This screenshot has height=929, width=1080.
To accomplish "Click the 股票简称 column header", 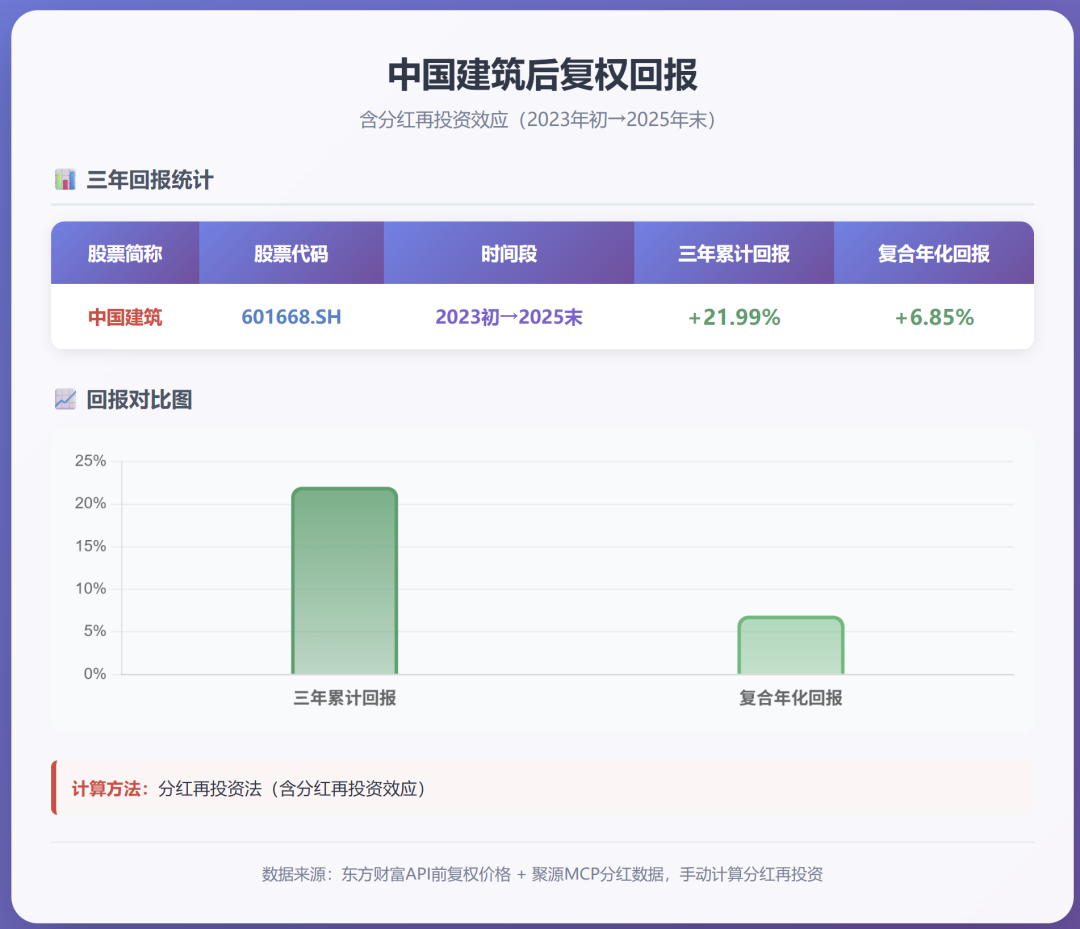I will pyautogui.click(x=125, y=253).
